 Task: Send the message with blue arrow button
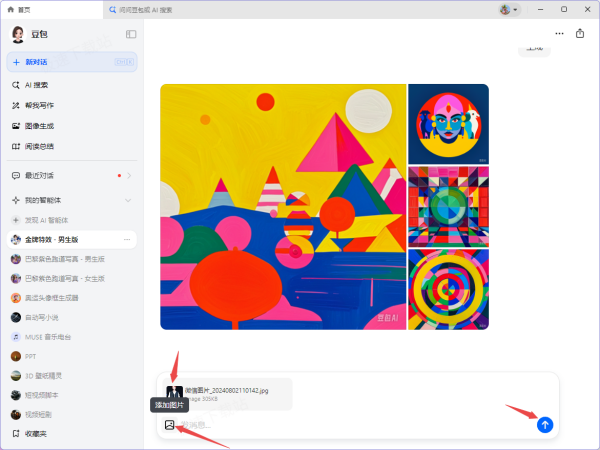pos(544,424)
